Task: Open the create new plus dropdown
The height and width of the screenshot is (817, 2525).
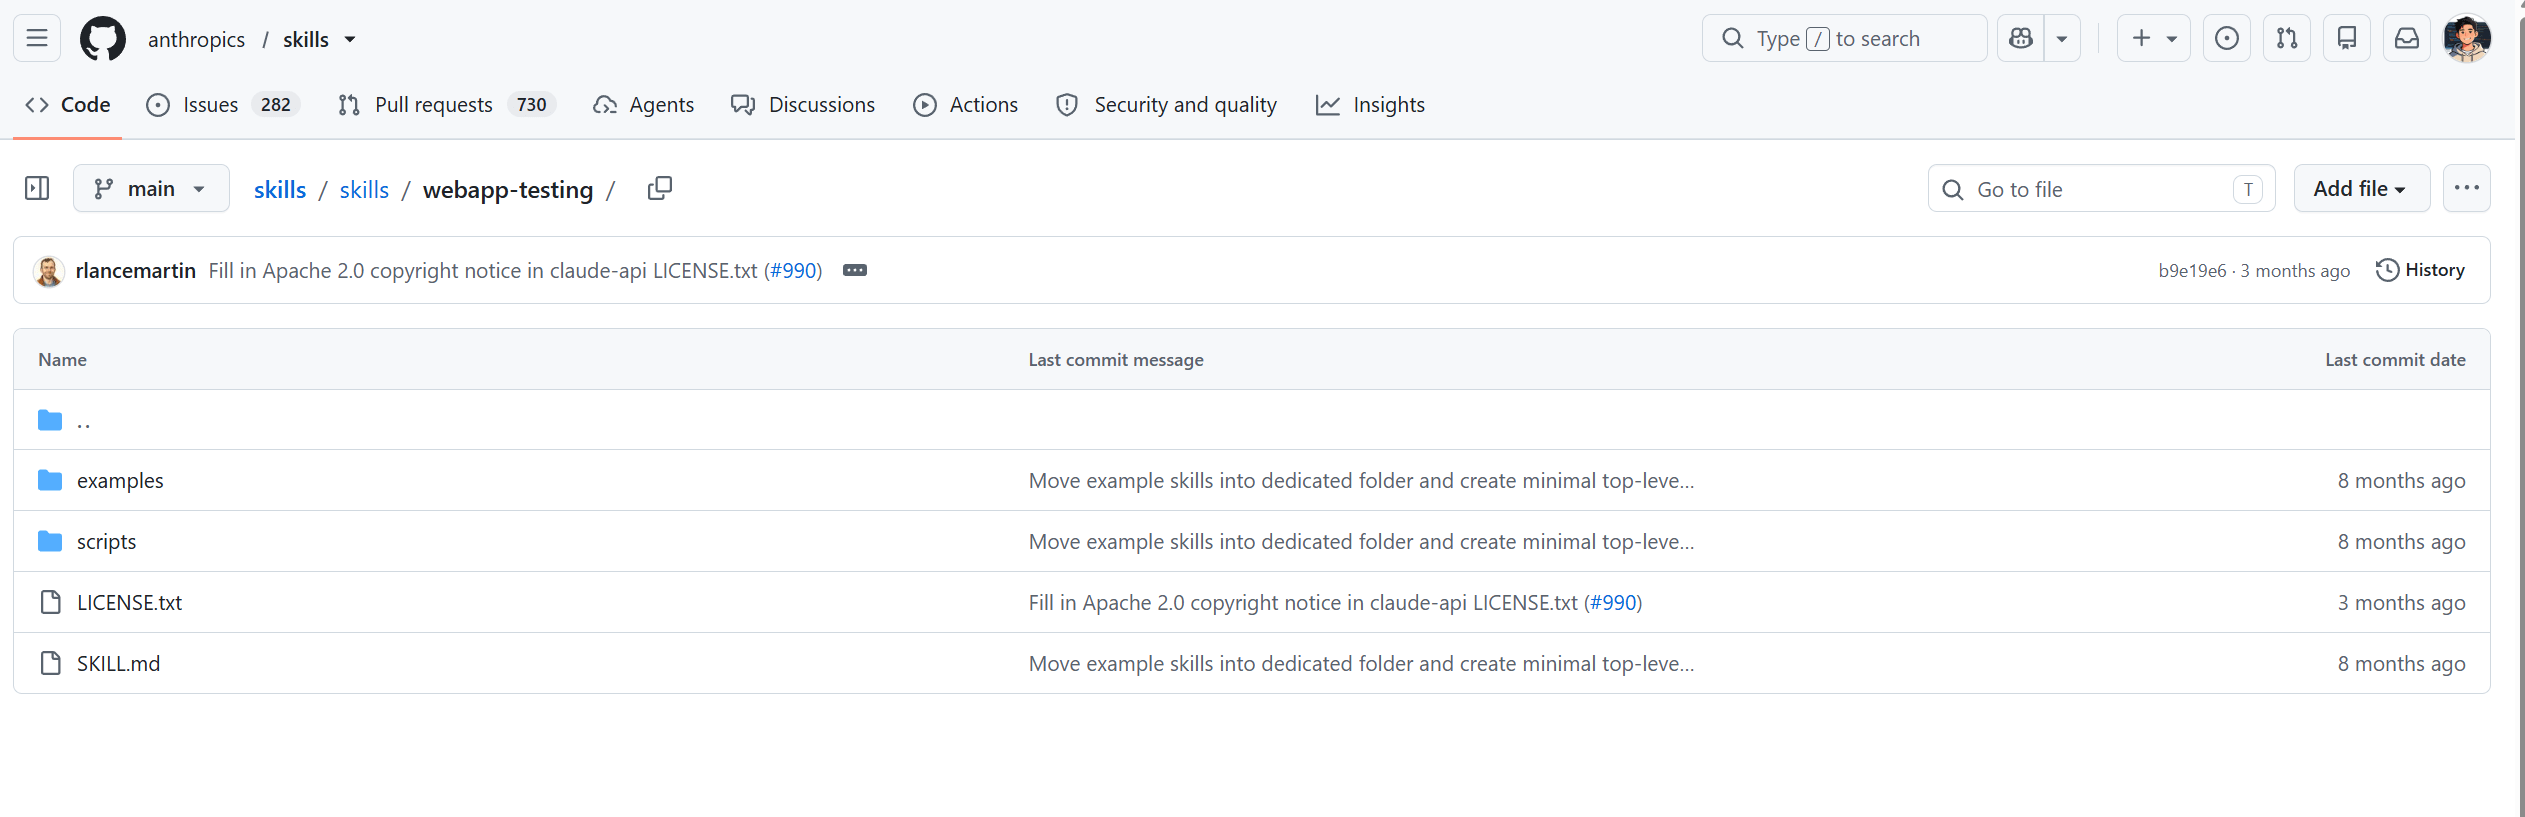Action: 2154,38
